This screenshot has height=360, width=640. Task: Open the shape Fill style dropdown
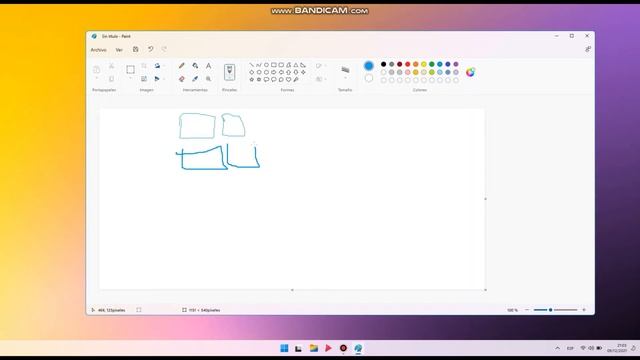coord(321,79)
